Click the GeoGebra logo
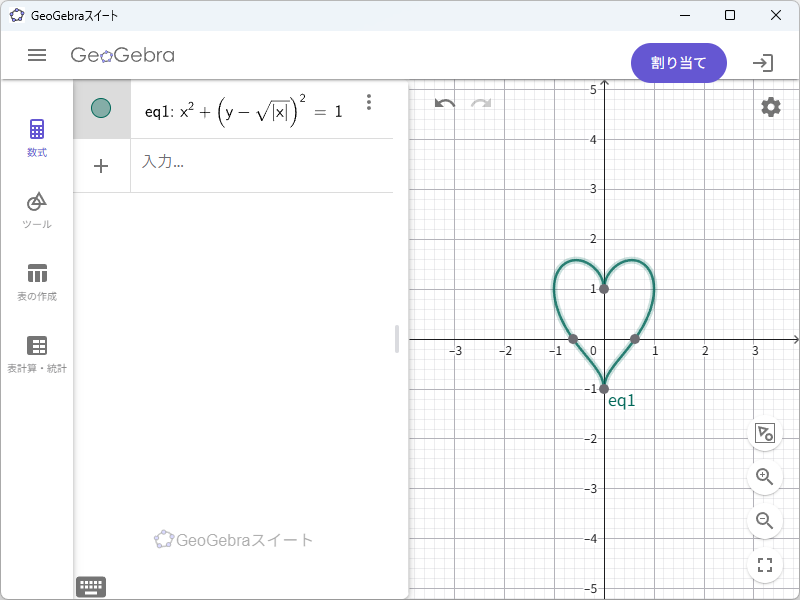This screenshot has width=800, height=600. 122,55
